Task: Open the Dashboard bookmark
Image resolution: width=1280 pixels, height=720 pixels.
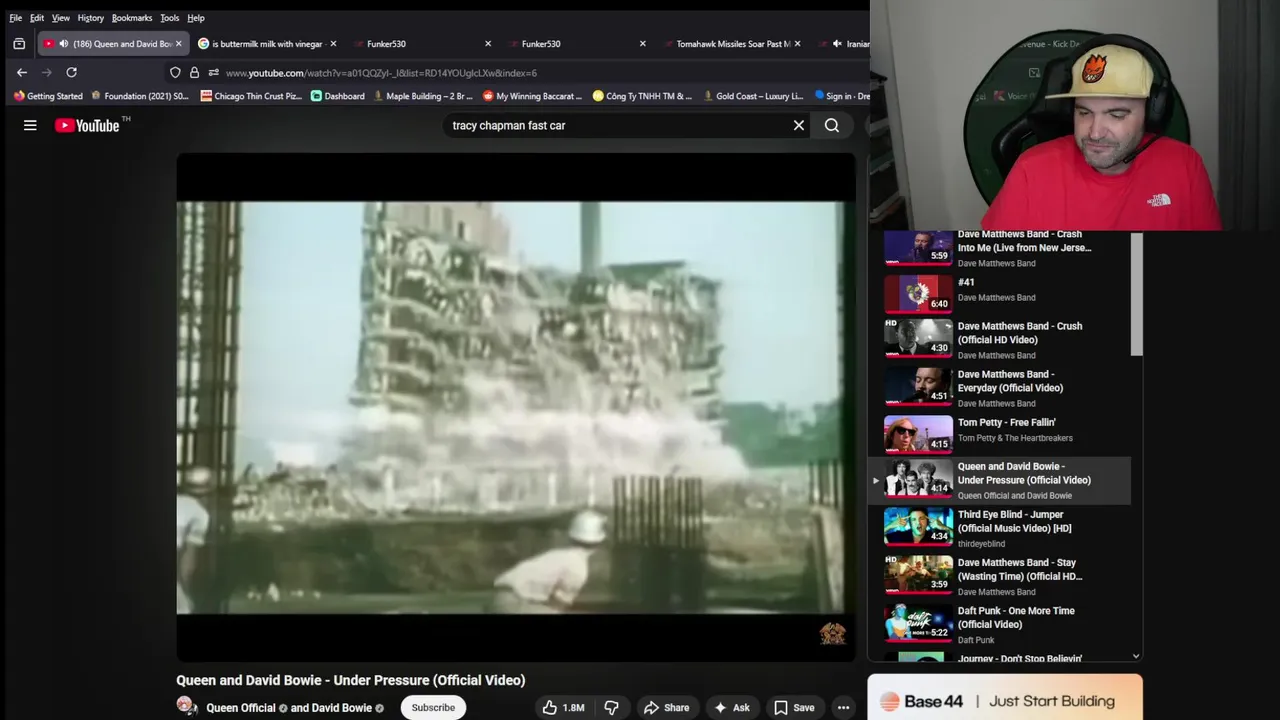Action: coord(338,96)
